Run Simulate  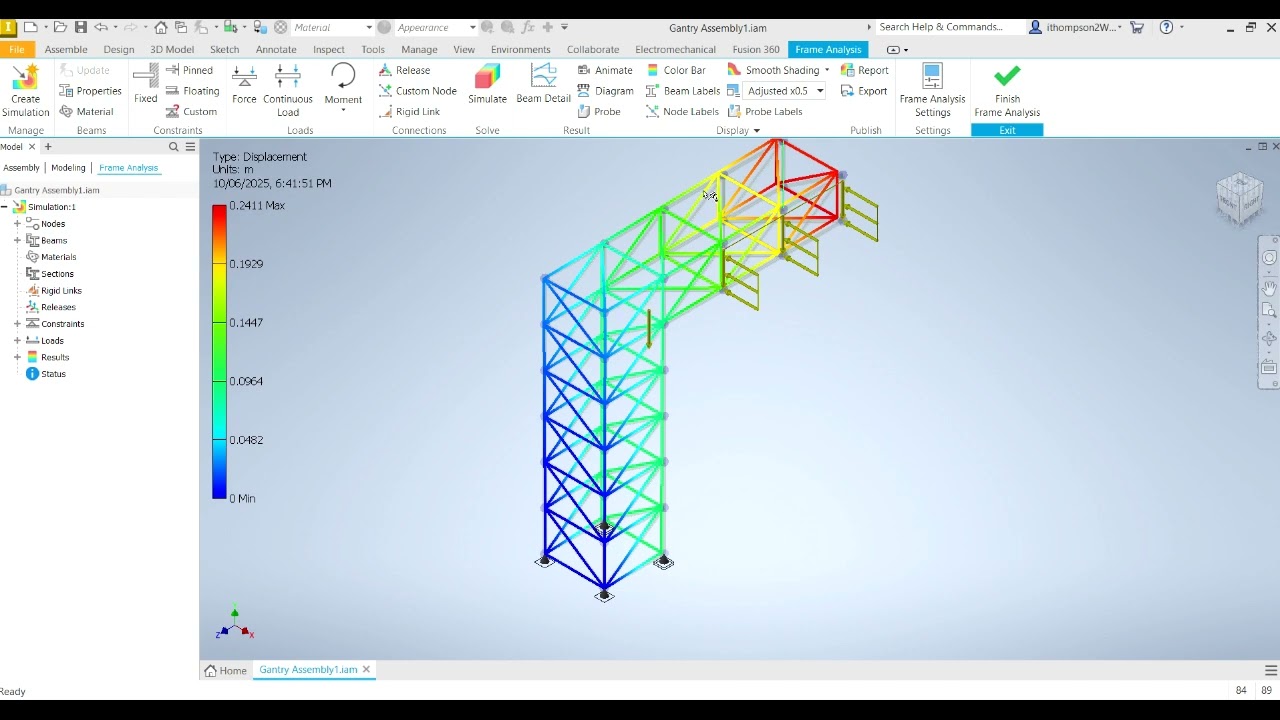[487, 84]
